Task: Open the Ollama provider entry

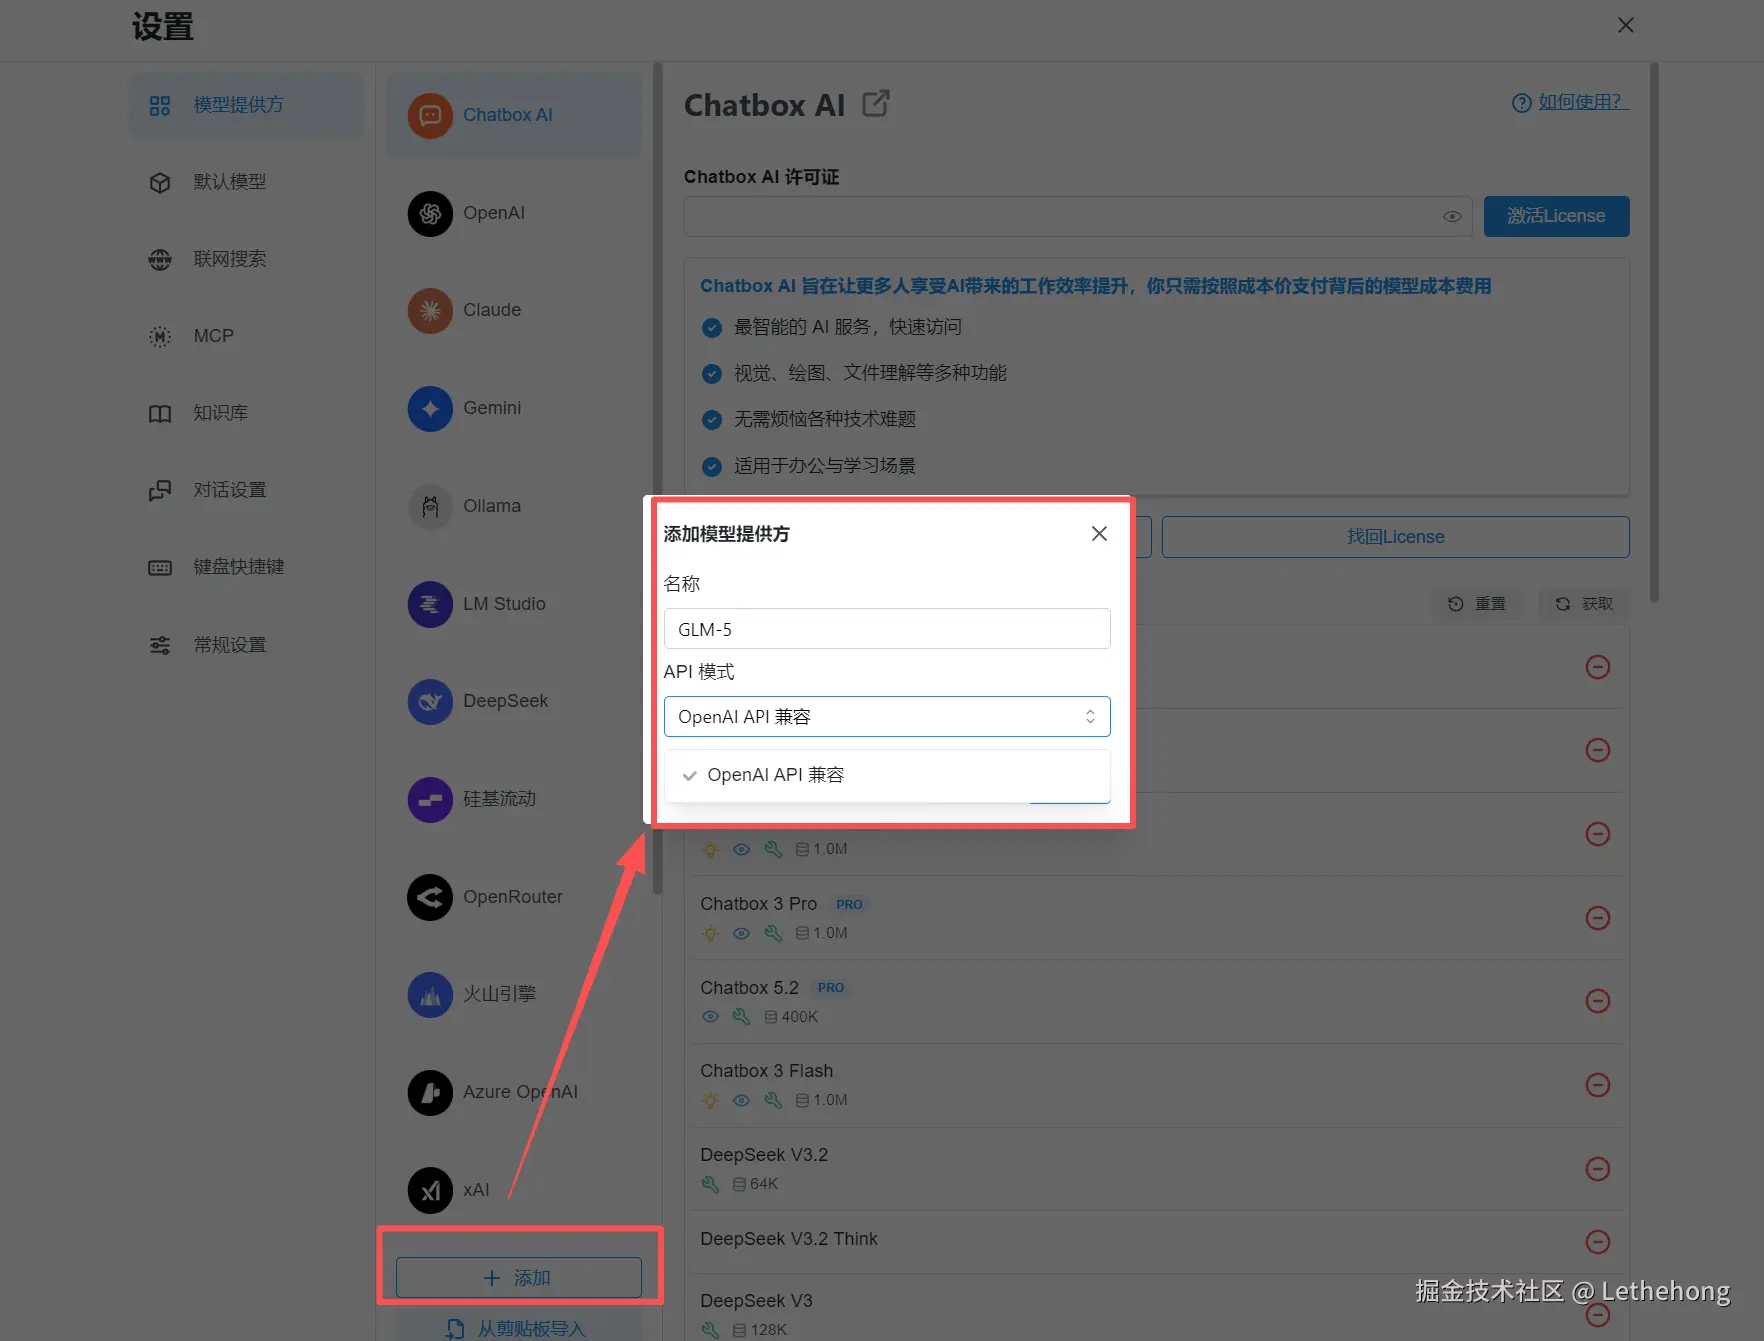Action: (514, 506)
